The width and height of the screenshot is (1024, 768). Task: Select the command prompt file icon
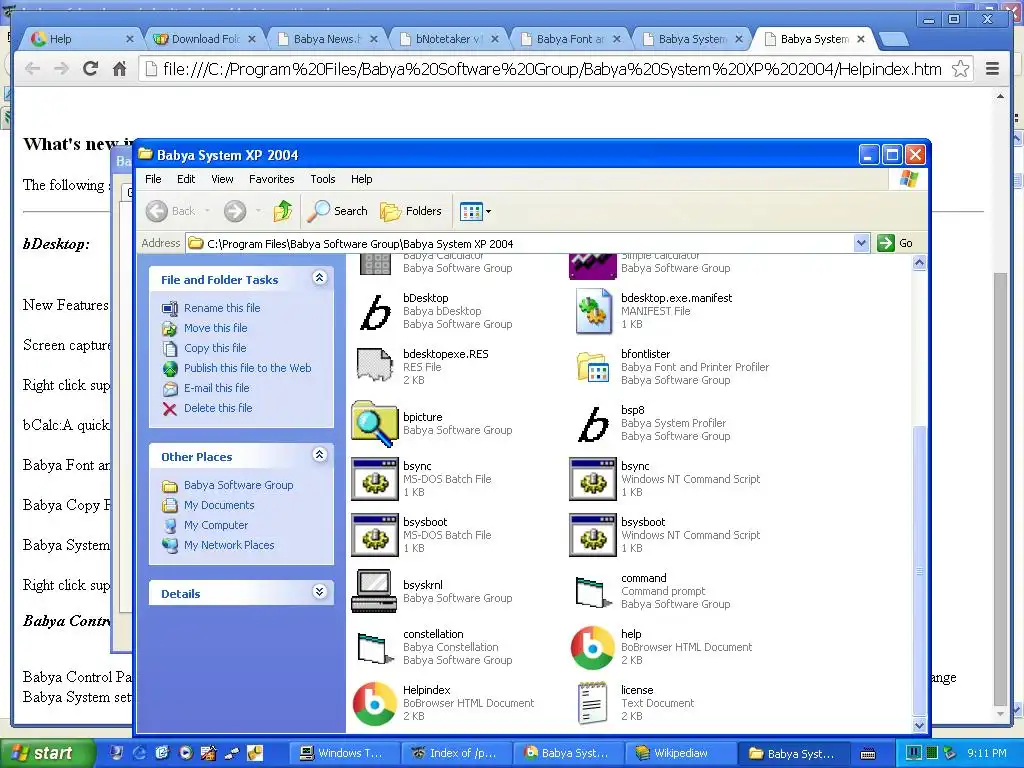[593, 591]
